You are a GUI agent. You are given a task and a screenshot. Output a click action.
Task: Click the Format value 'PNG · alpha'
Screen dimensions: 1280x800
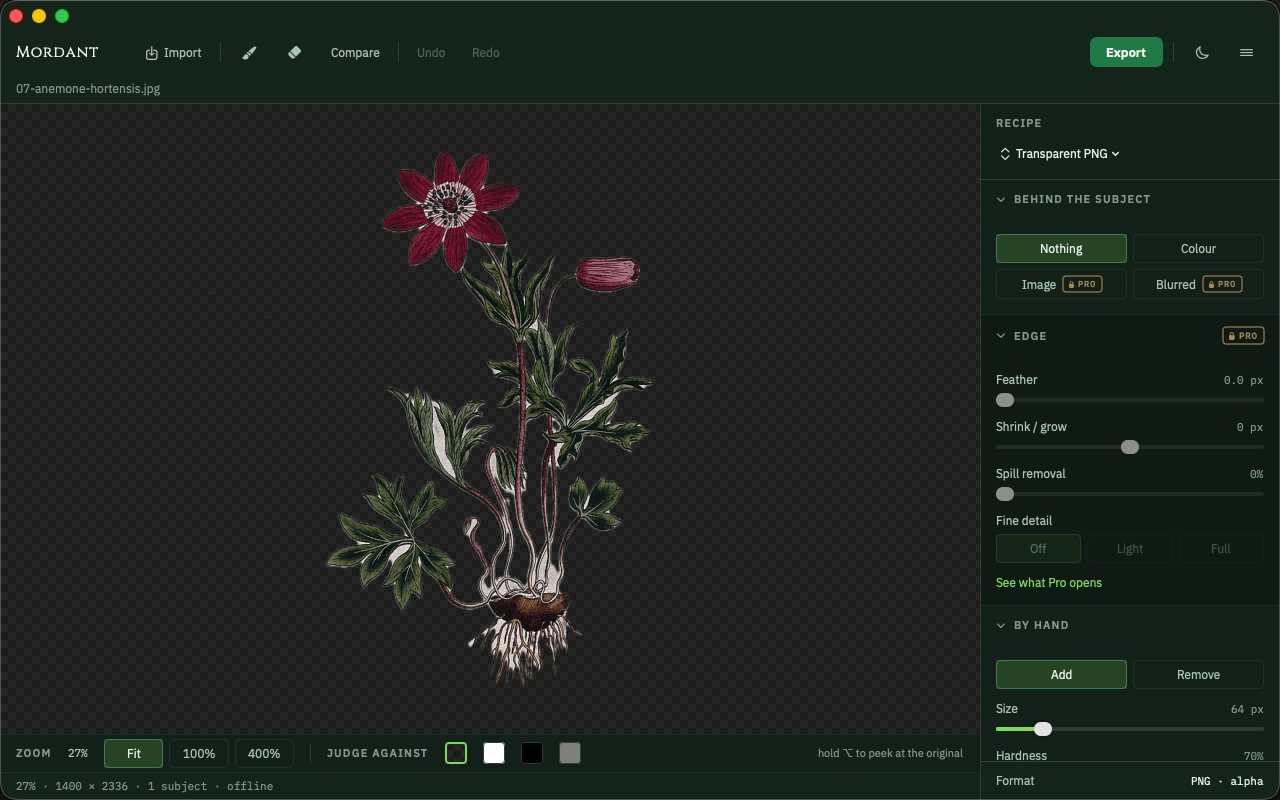1227,781
